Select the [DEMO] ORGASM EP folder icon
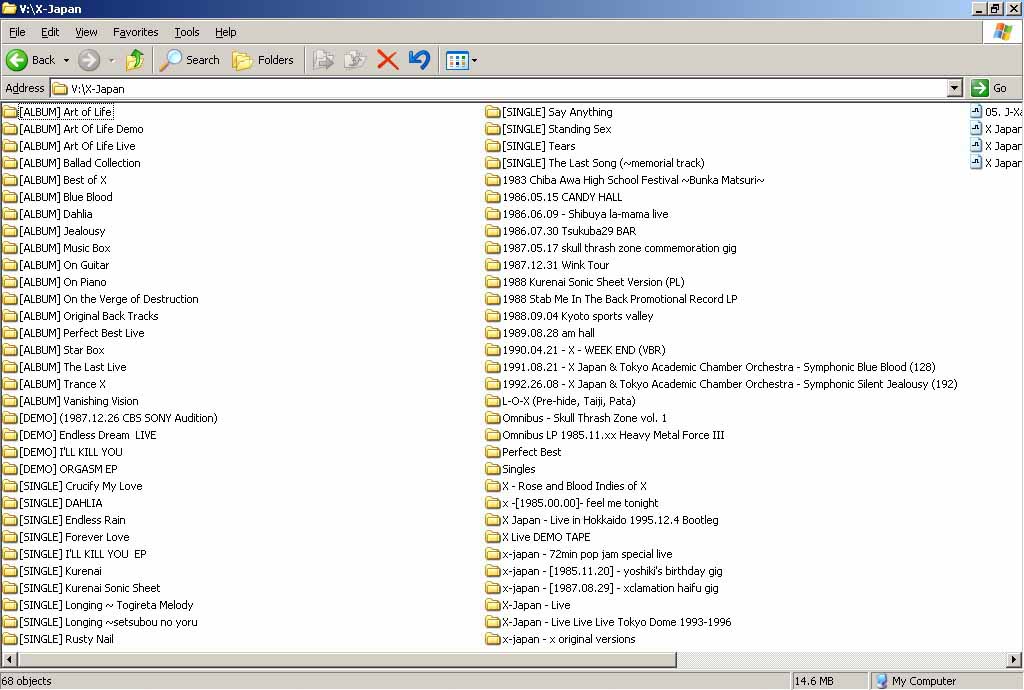Screen dimensions: 1024x690 [x=10, y=469]
